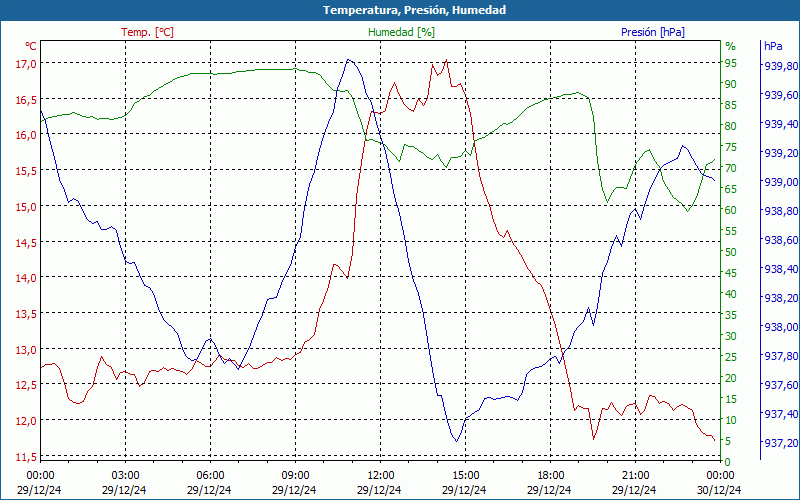Click the '937,80' pressure axis value
The height and width of the screenshot is (500, 800).
coord(779,356)
